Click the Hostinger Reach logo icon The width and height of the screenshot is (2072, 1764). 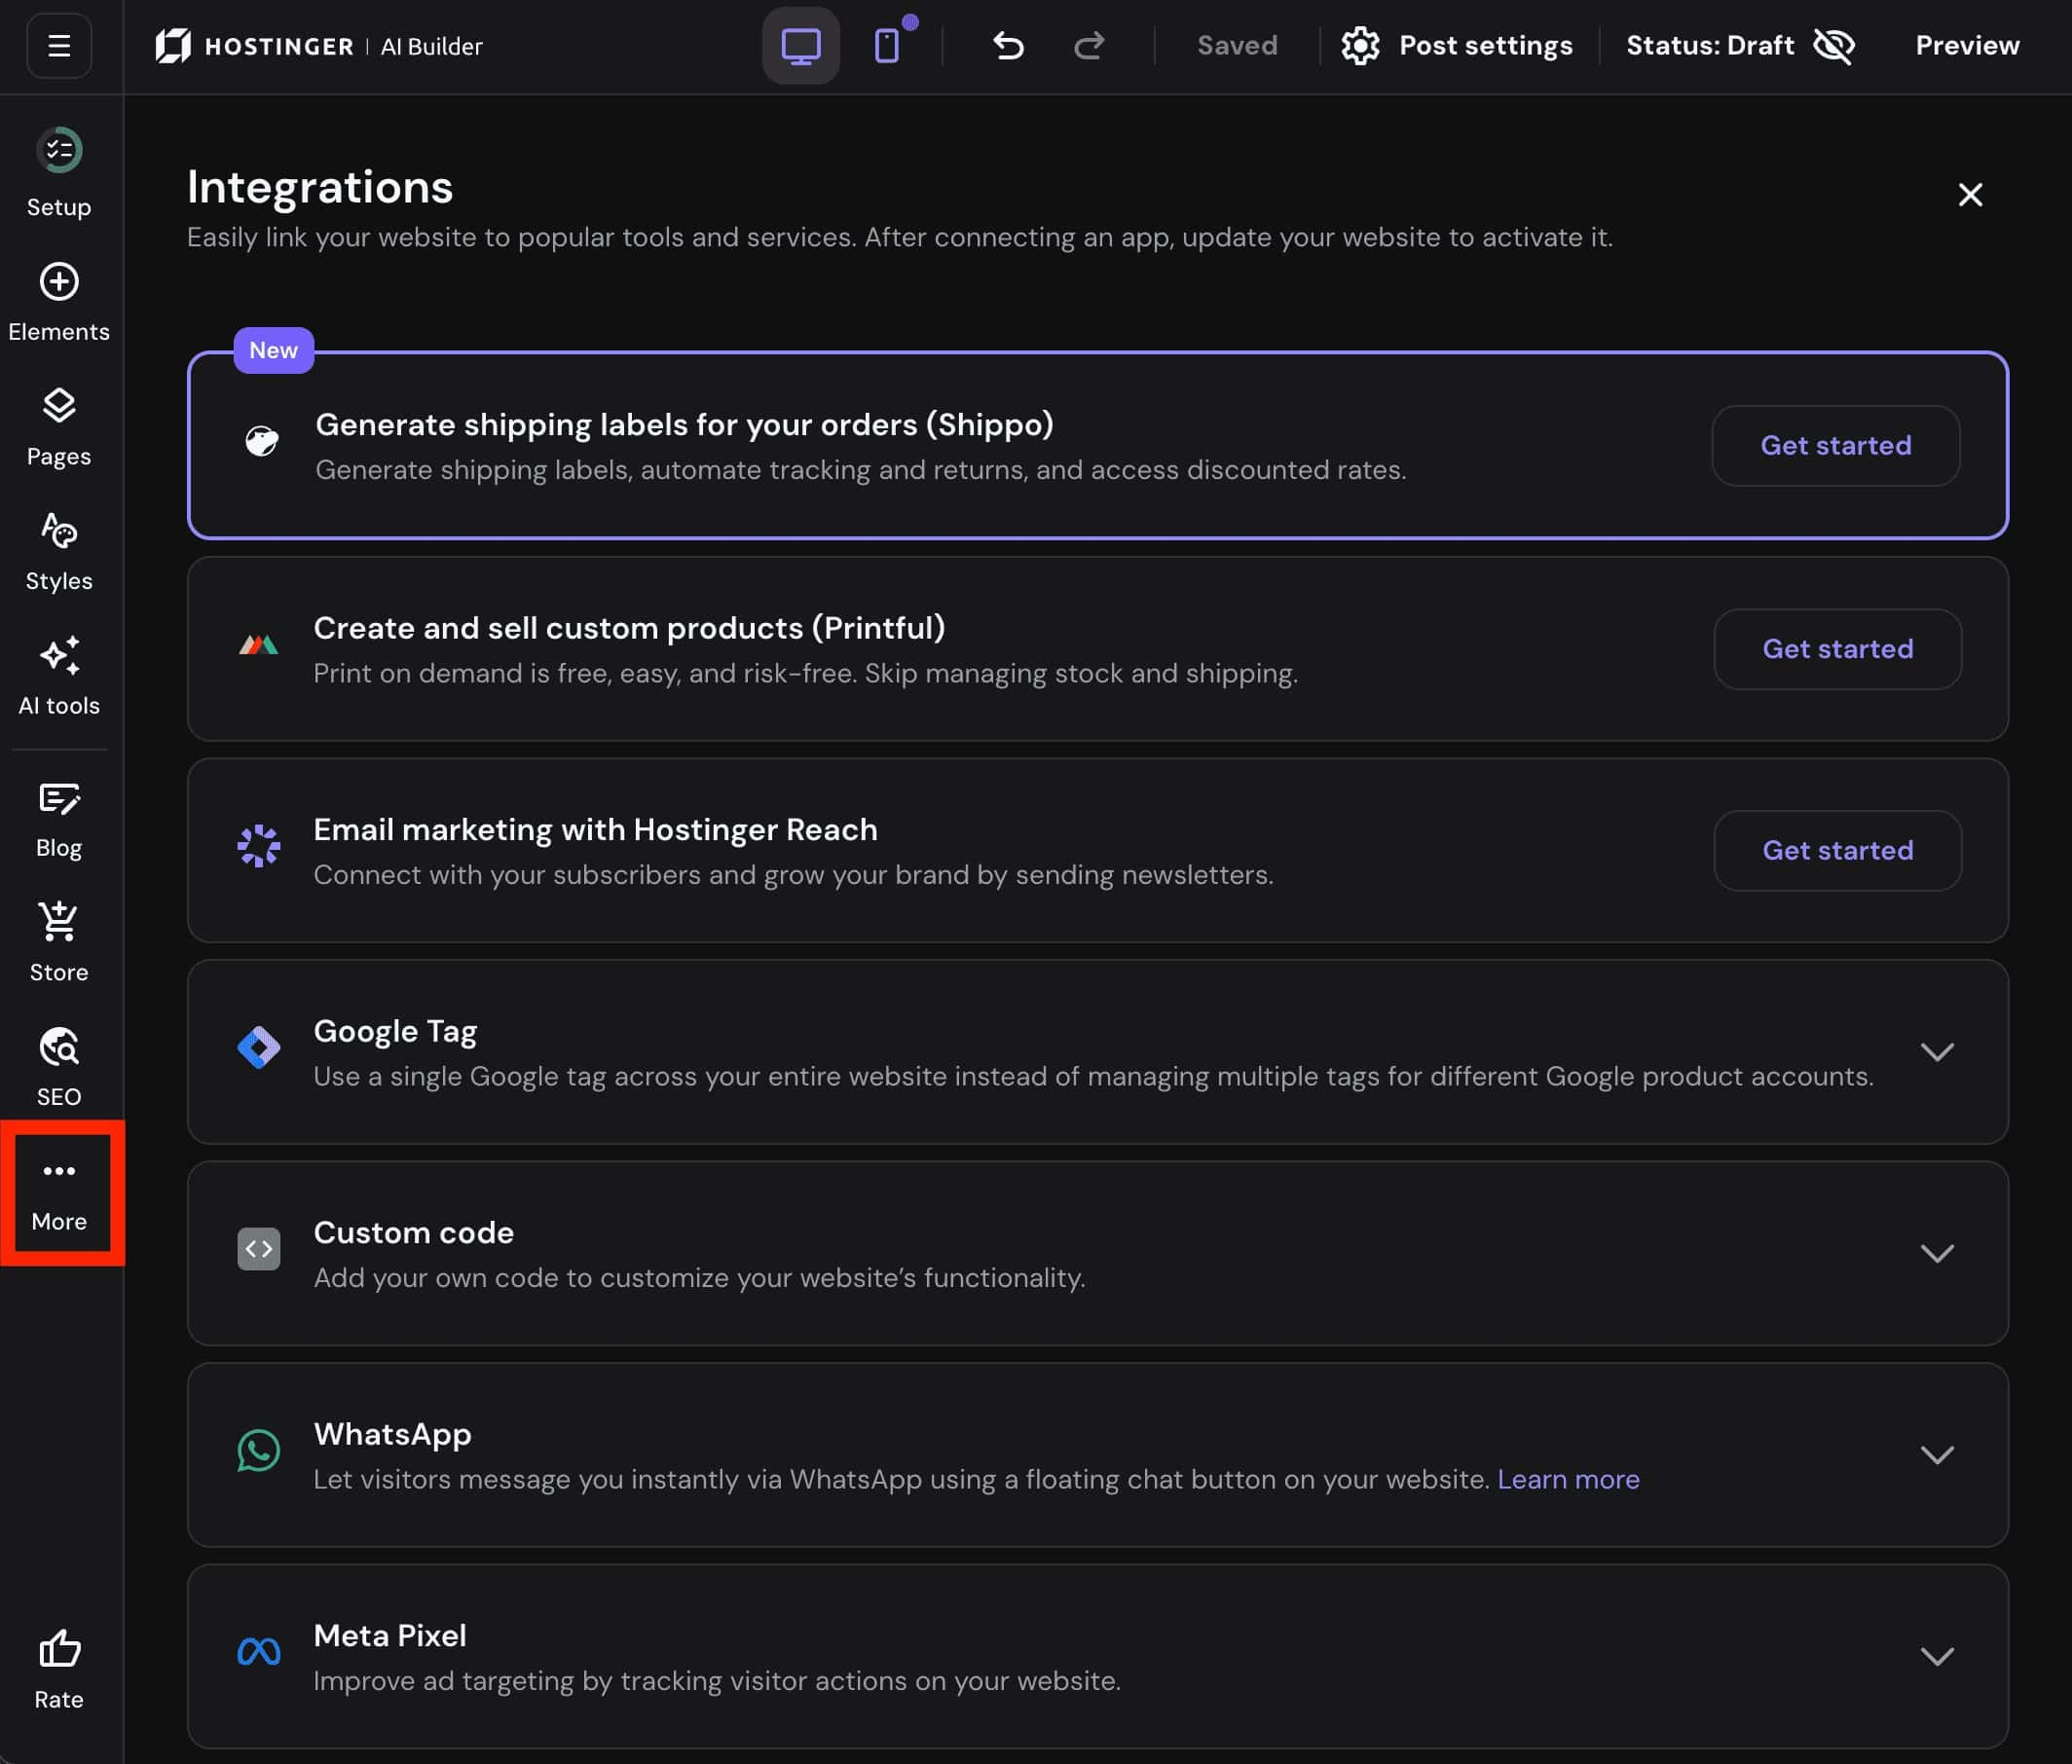pos(259,846)
